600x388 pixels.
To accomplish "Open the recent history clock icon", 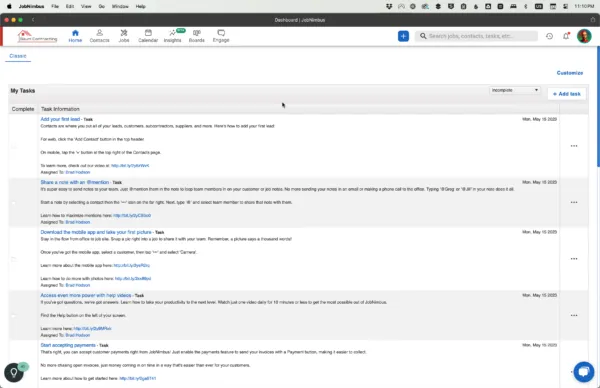I will [549, 36].
